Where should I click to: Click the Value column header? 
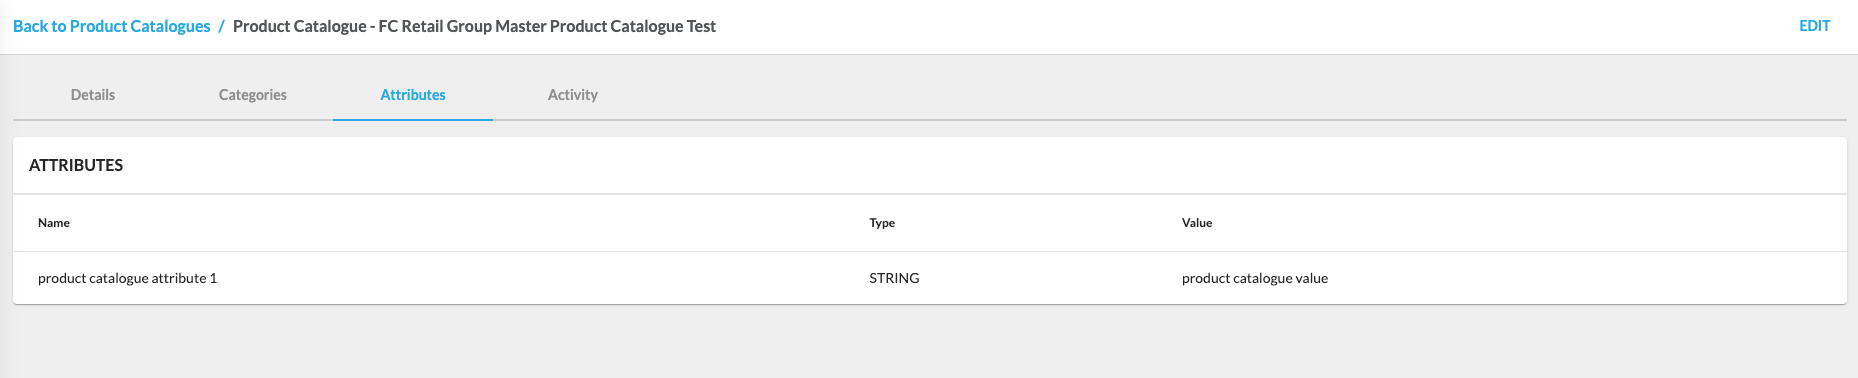(1197, 223)
